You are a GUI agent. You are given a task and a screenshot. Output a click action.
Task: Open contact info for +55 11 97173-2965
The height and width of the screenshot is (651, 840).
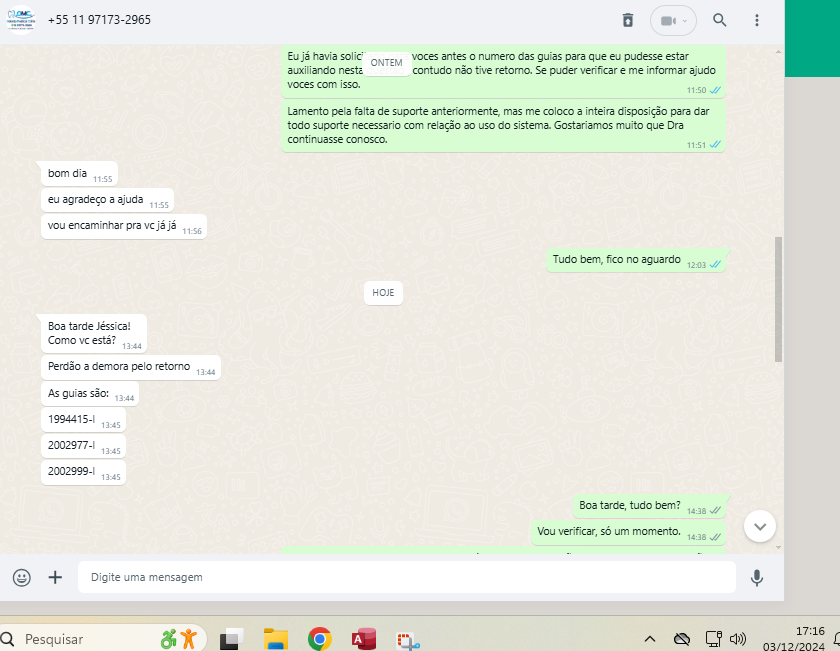coord(99,20)
